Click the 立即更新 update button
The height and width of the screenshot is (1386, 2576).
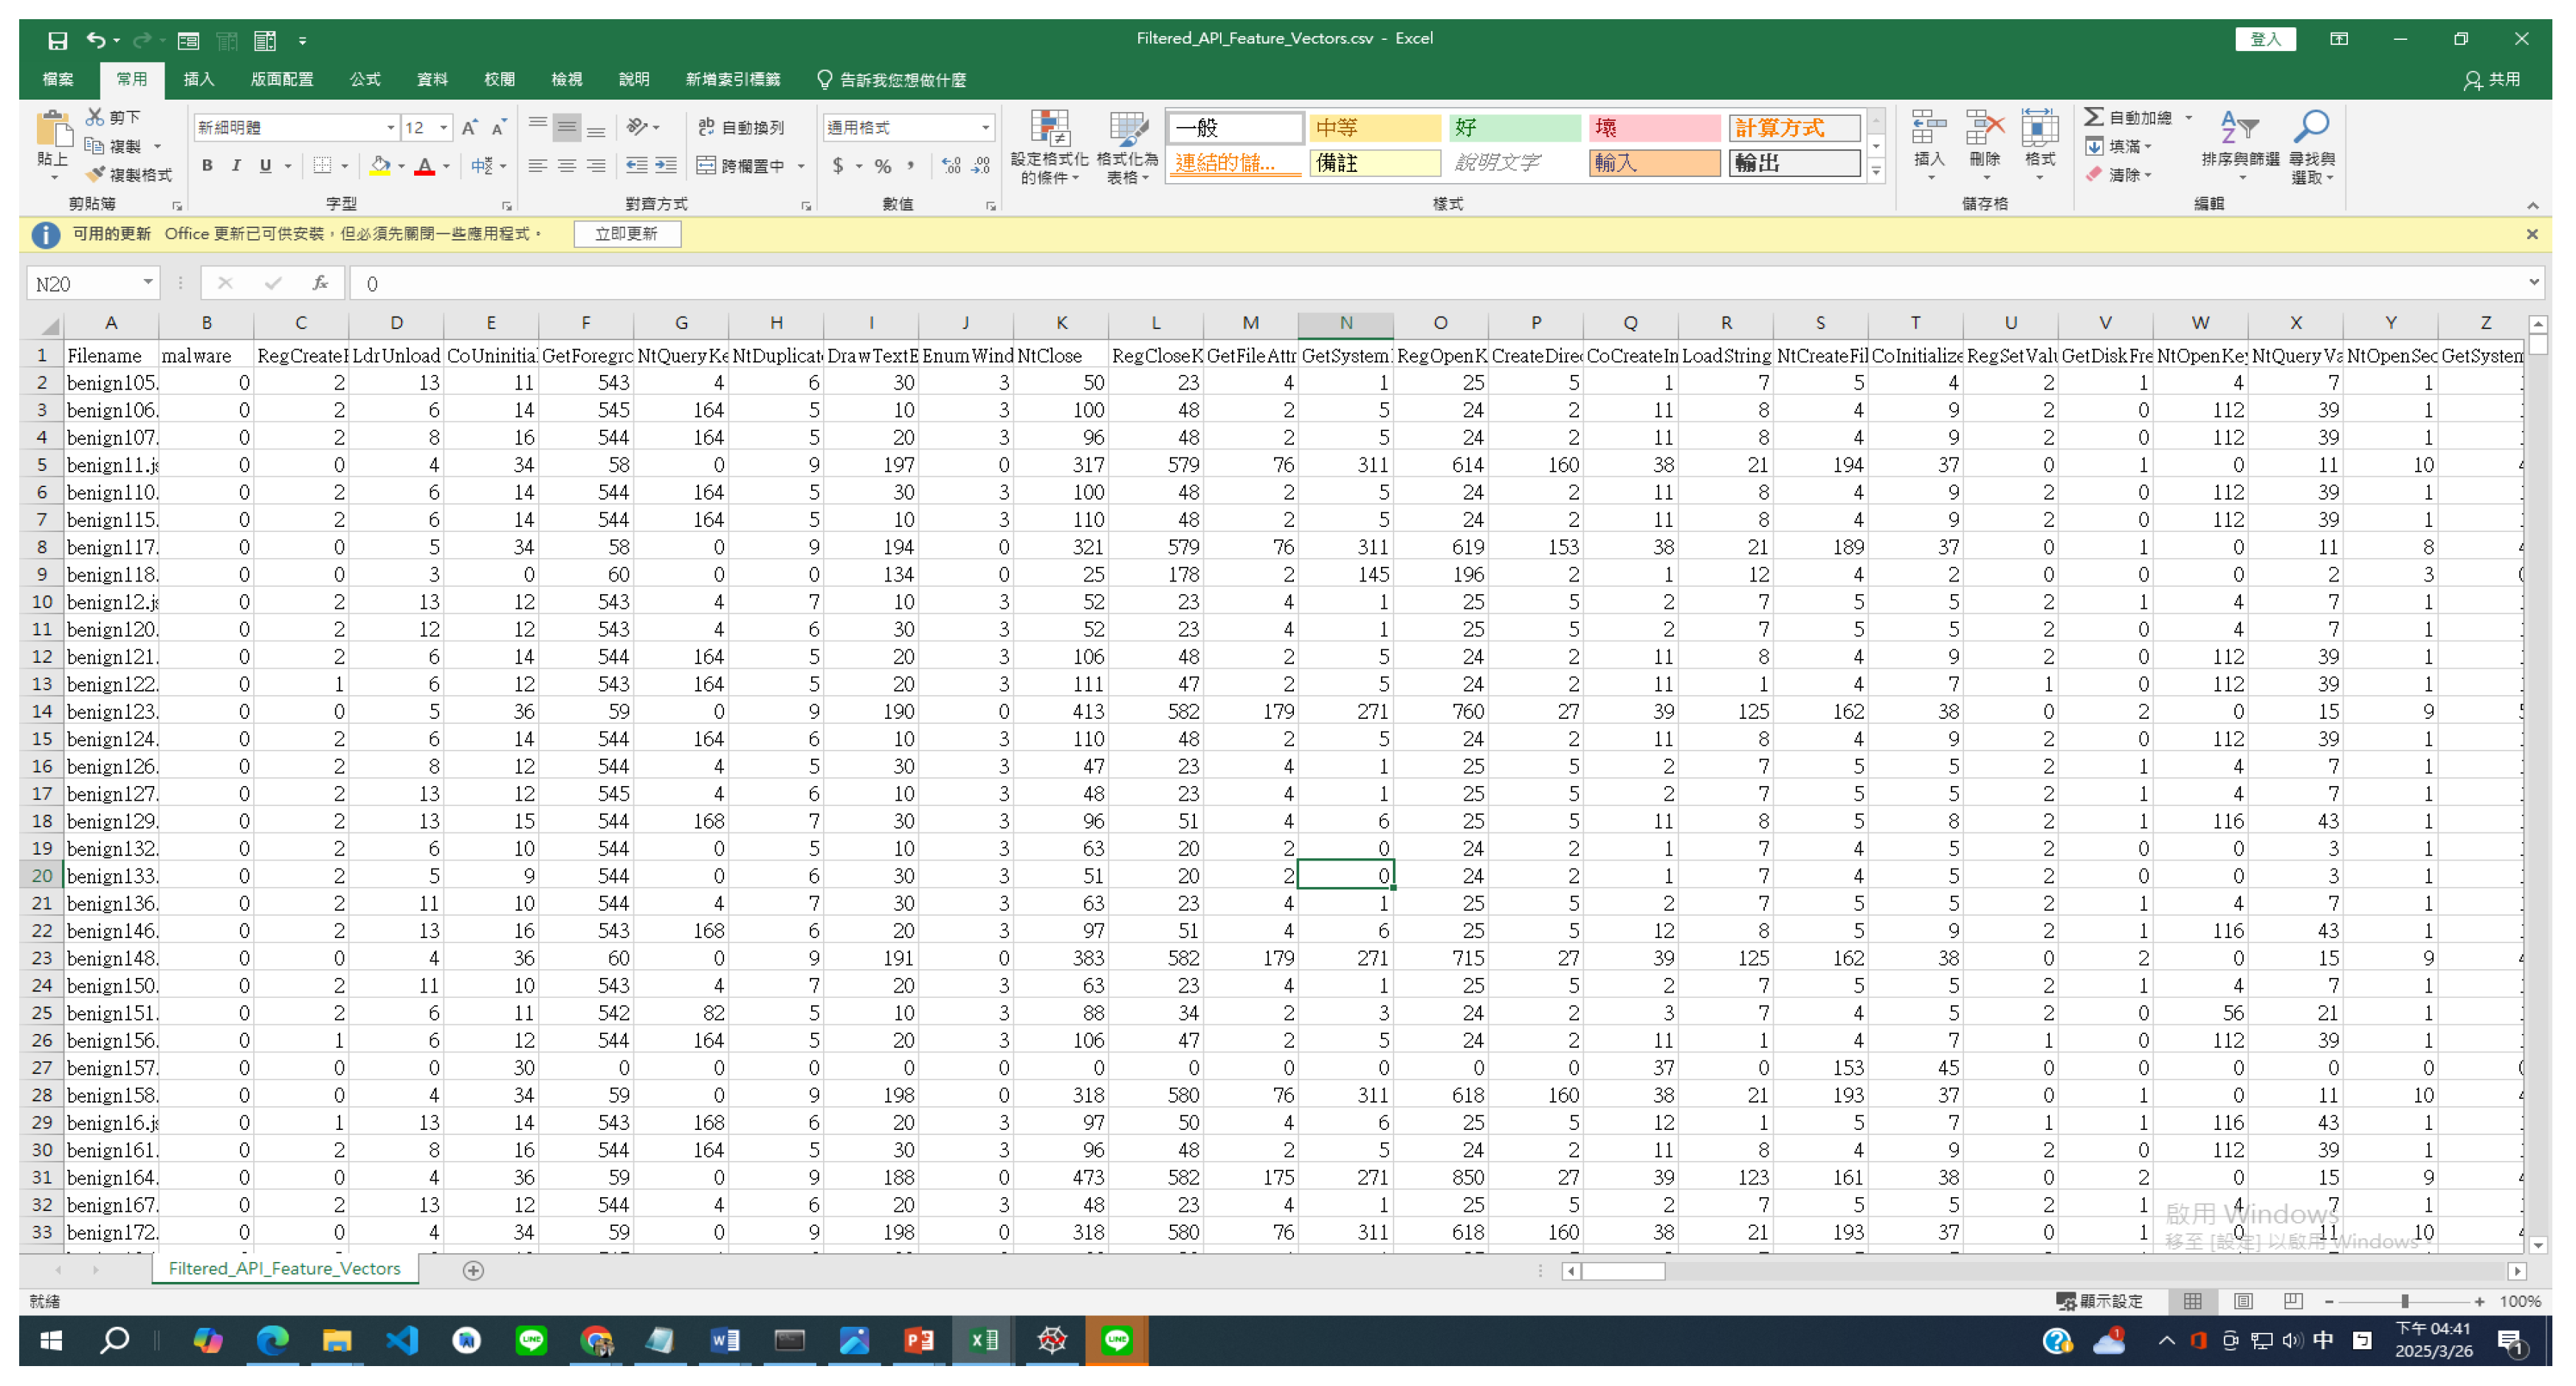click(x=626, y=234)
